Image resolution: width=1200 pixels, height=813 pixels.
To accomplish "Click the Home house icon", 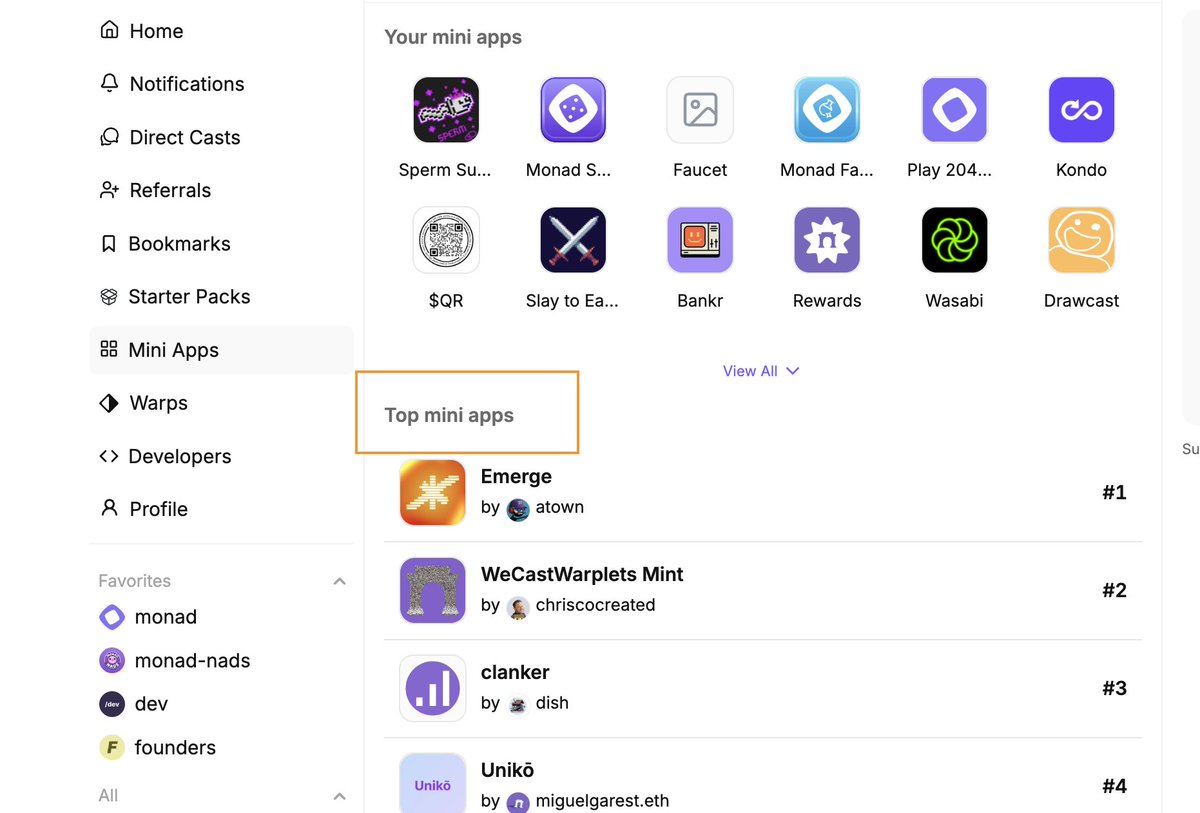I will tap(110, 30).
